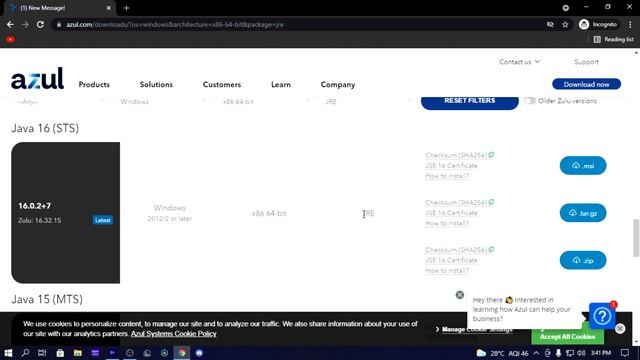This screenshot has height=360, width=640.
Task: Open the Learn menu
Action: click(x=281, y=84)
